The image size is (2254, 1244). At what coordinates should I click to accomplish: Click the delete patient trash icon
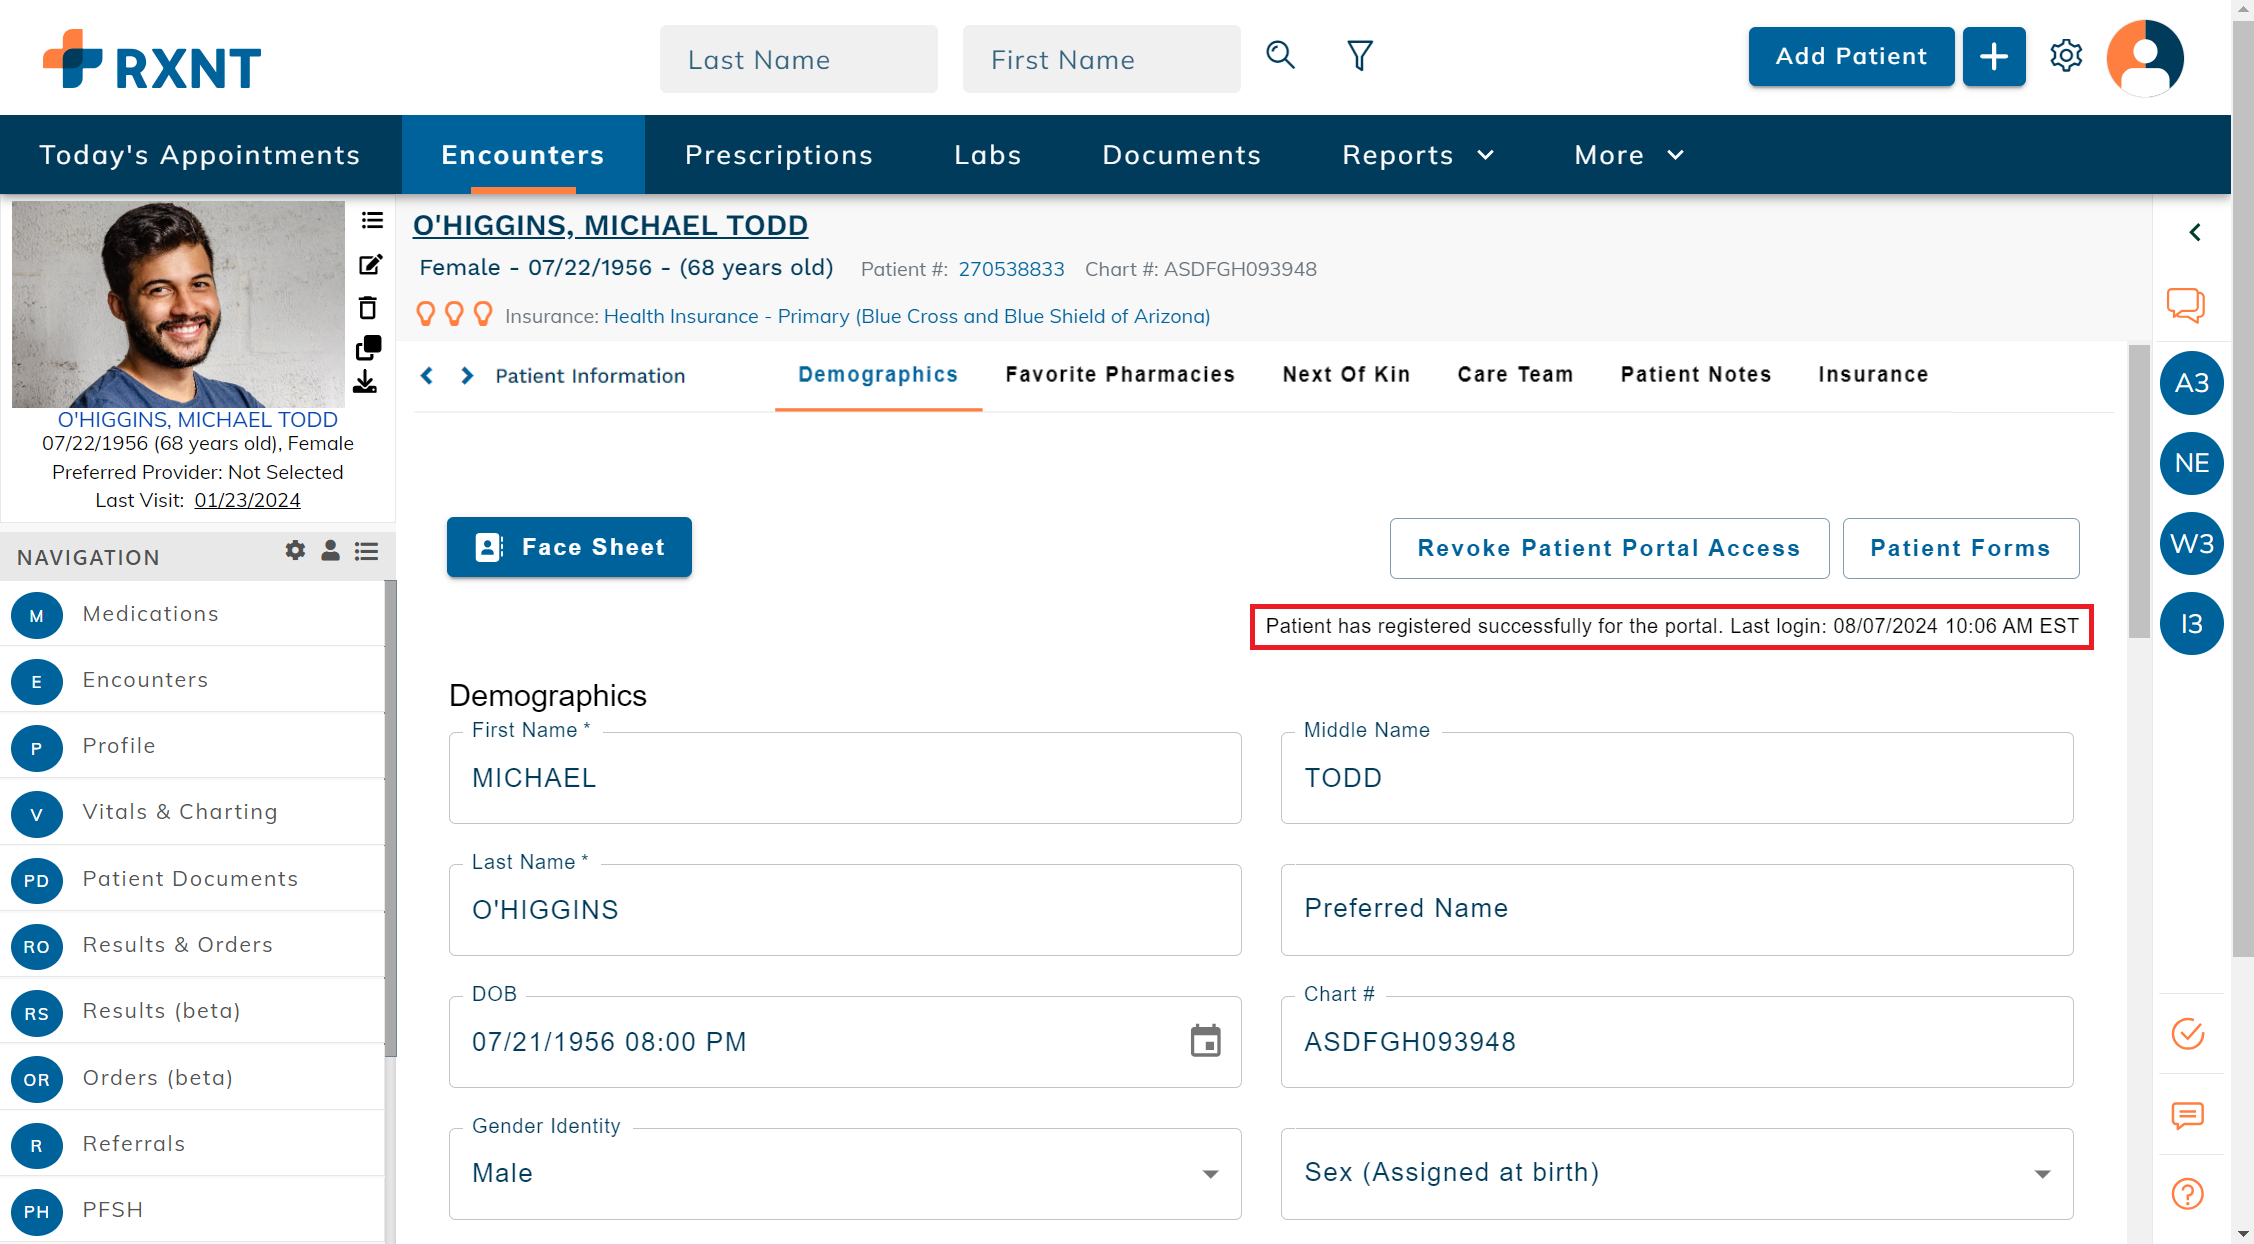pos(368,308)
